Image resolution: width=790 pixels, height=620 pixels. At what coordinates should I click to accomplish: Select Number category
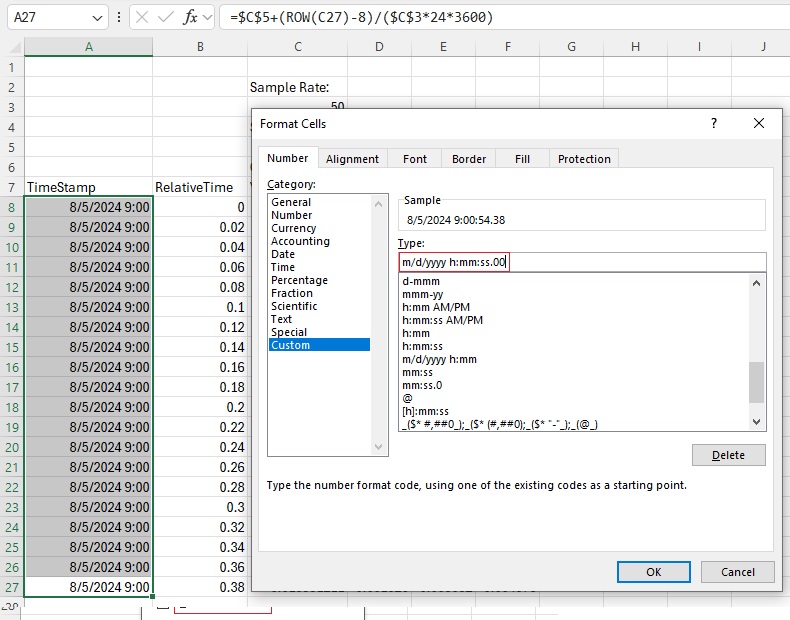[319, 215]
